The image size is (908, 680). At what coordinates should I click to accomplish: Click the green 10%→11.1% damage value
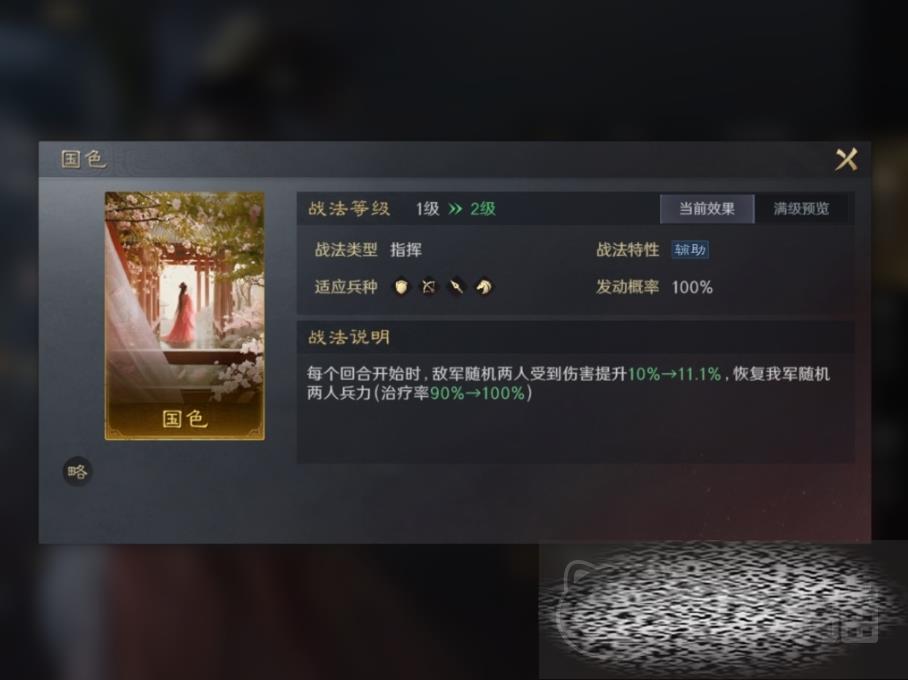[x=674, y=374]
